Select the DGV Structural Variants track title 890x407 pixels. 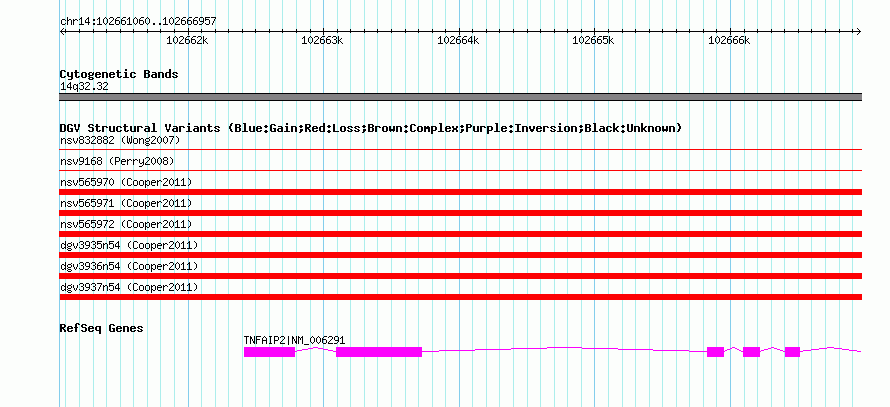click(371, 128)
